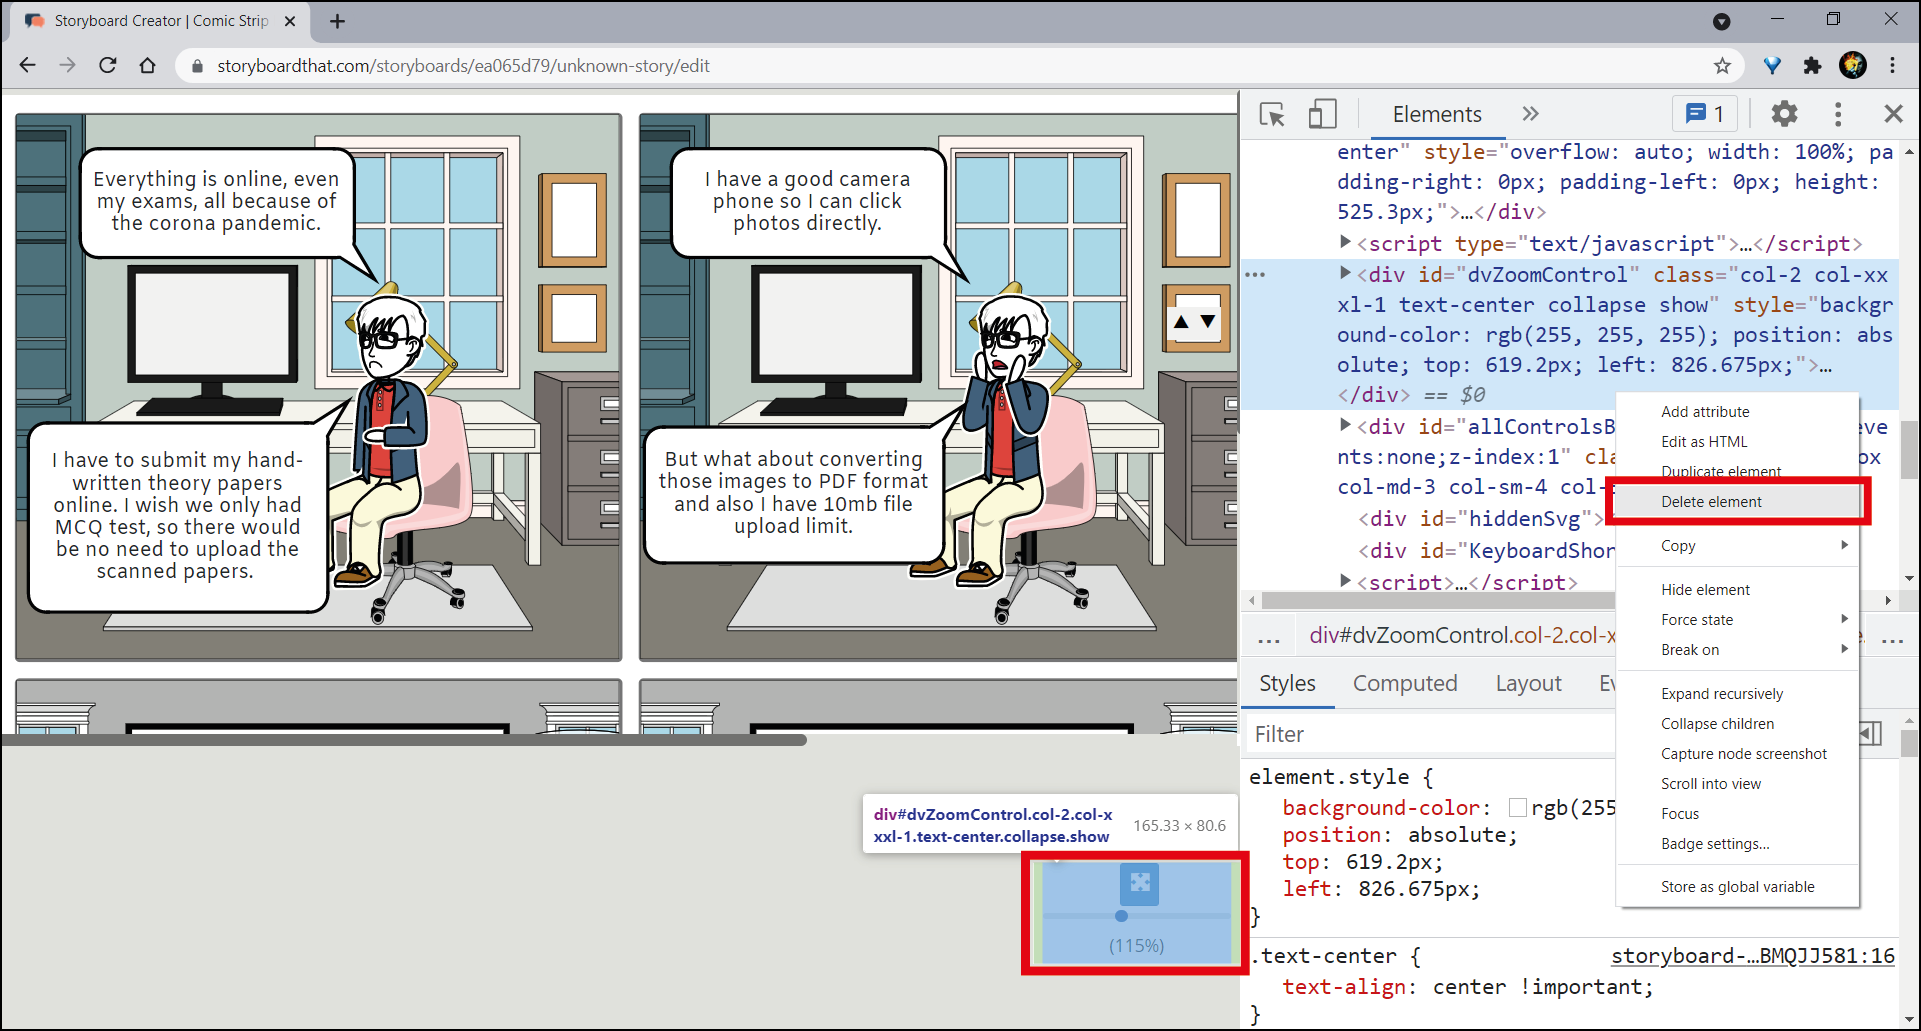Choose Expand recursively
This screenshot has height=1031, width=1921.
1722,694
